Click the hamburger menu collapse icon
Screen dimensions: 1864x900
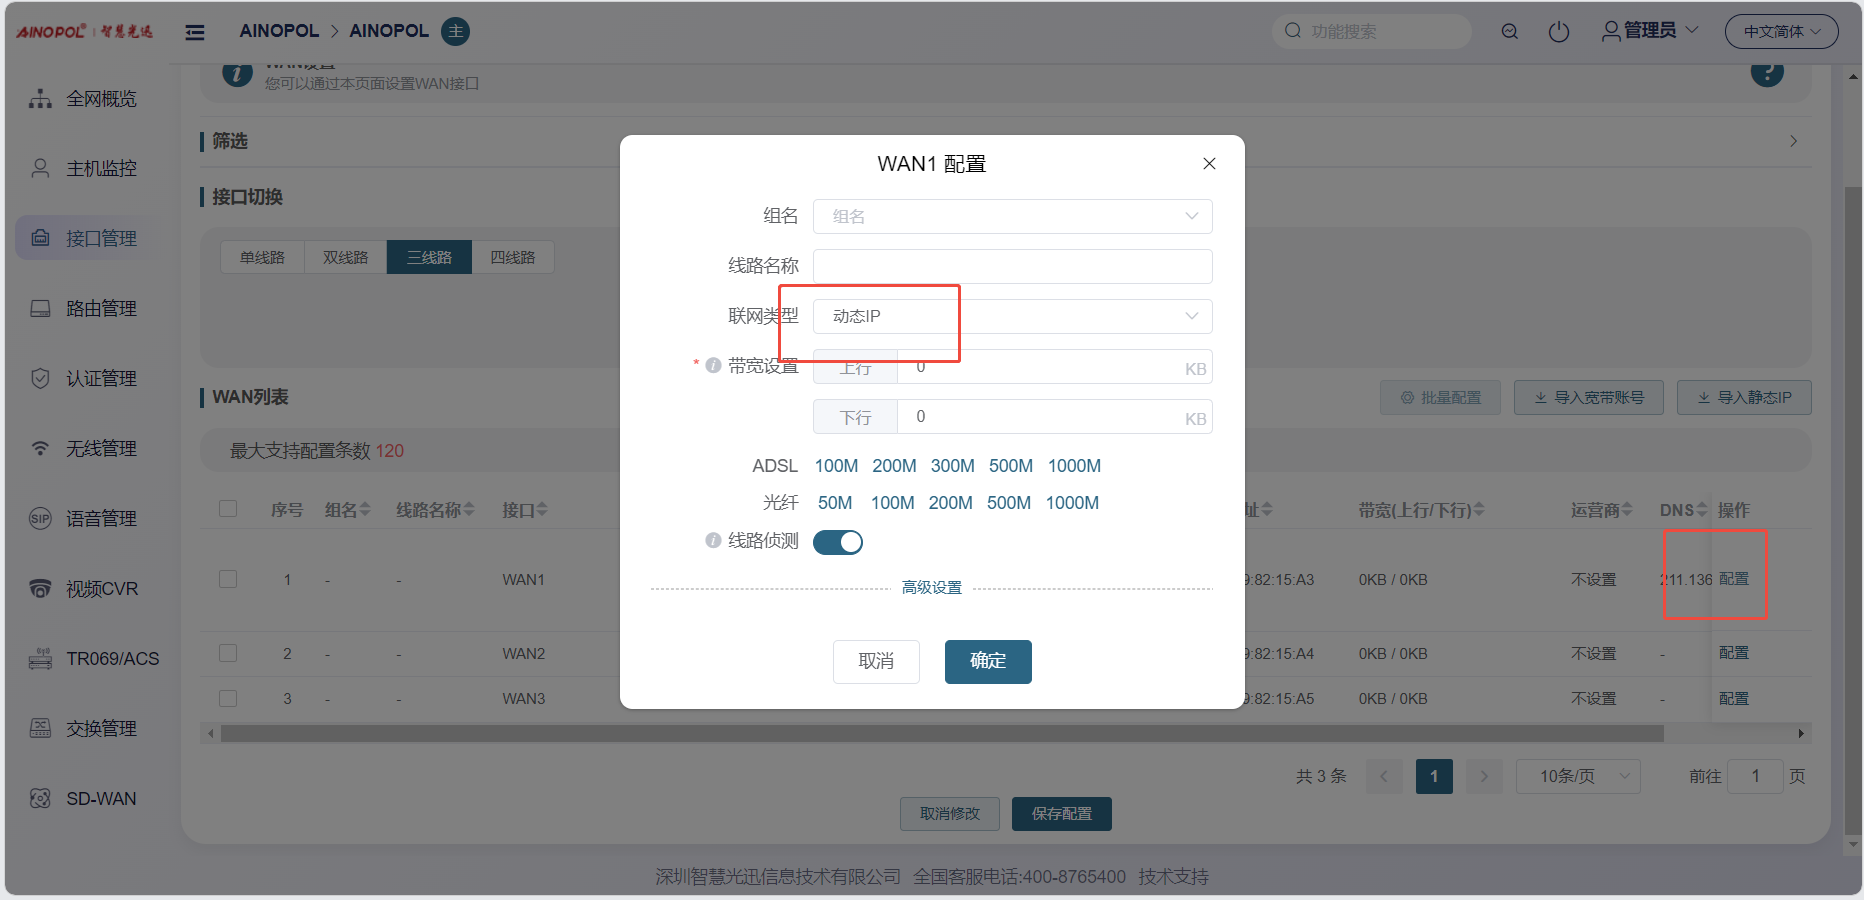click(195, 32)
